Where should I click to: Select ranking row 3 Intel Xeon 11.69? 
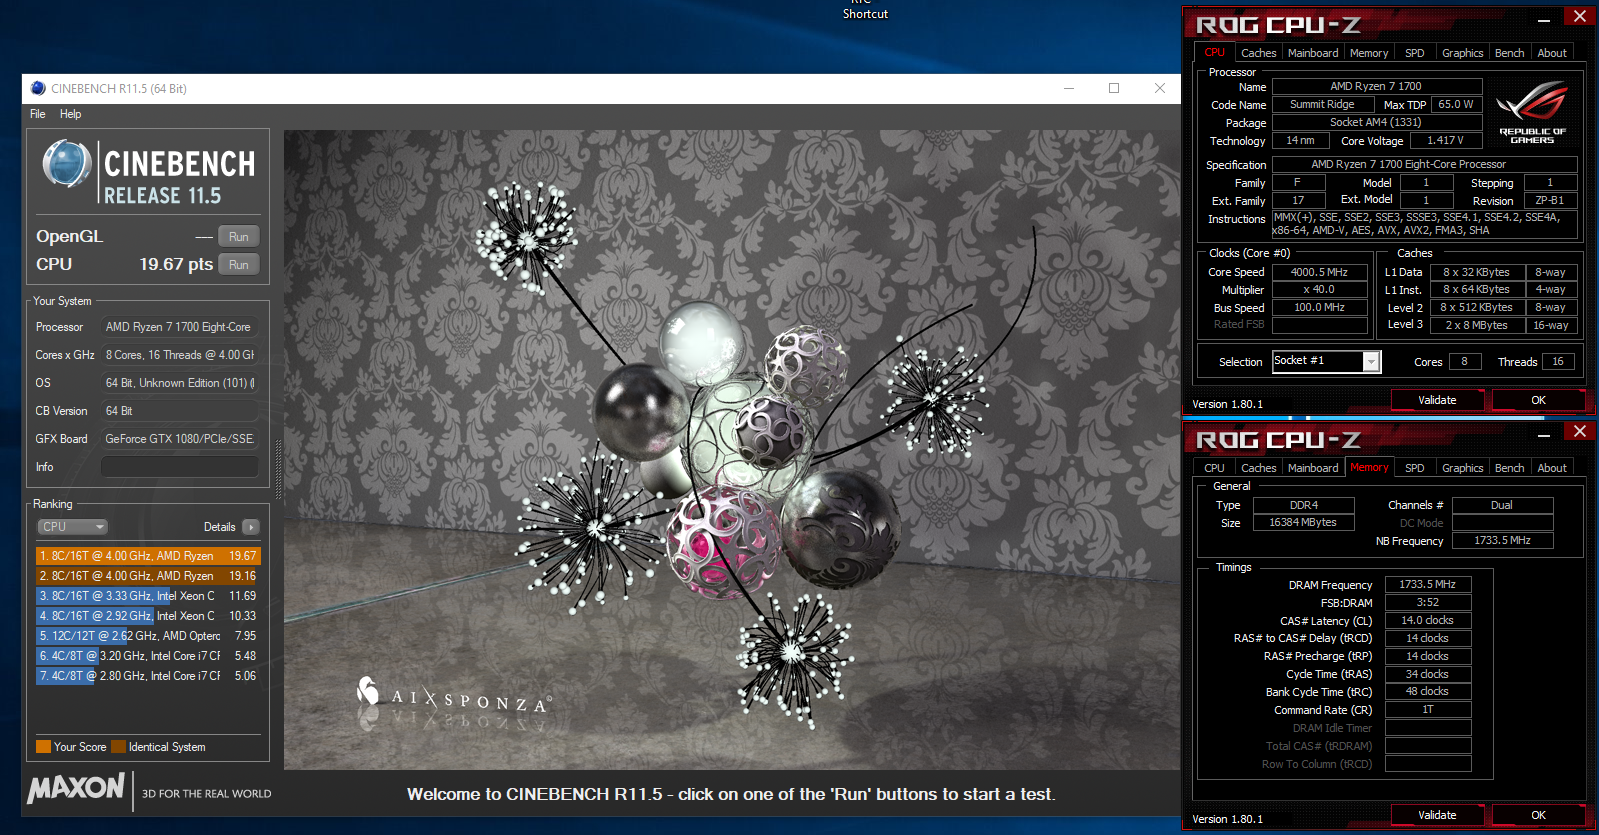point(148,596)
